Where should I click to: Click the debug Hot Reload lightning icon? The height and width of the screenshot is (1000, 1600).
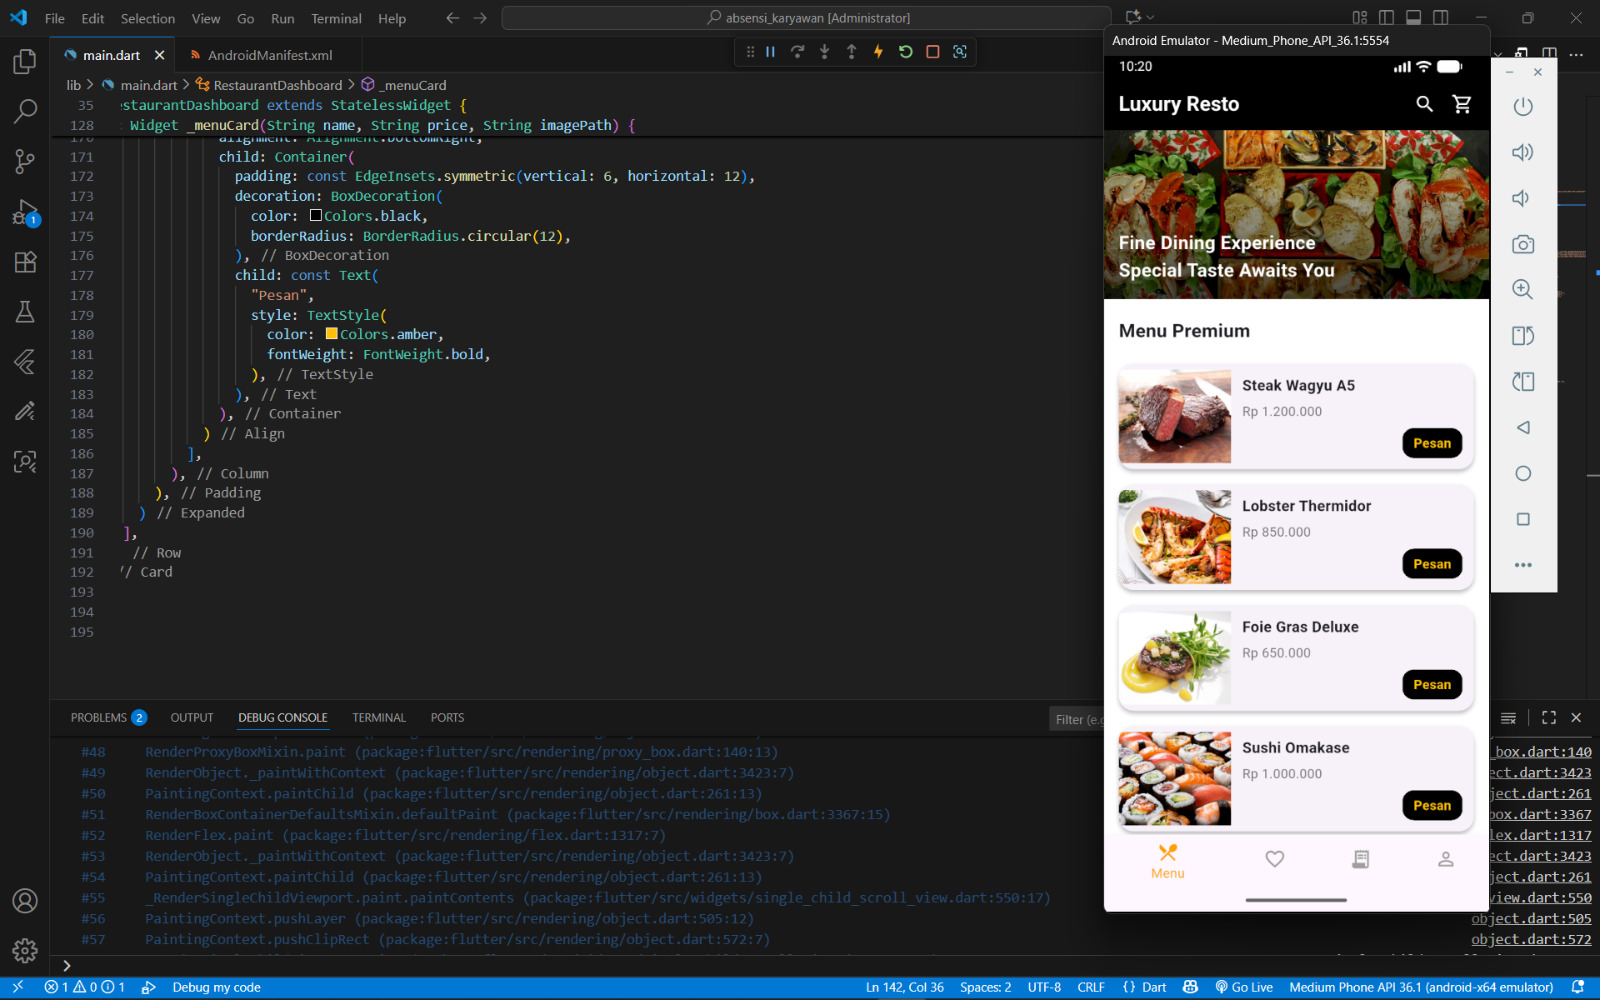pos(878,52)
